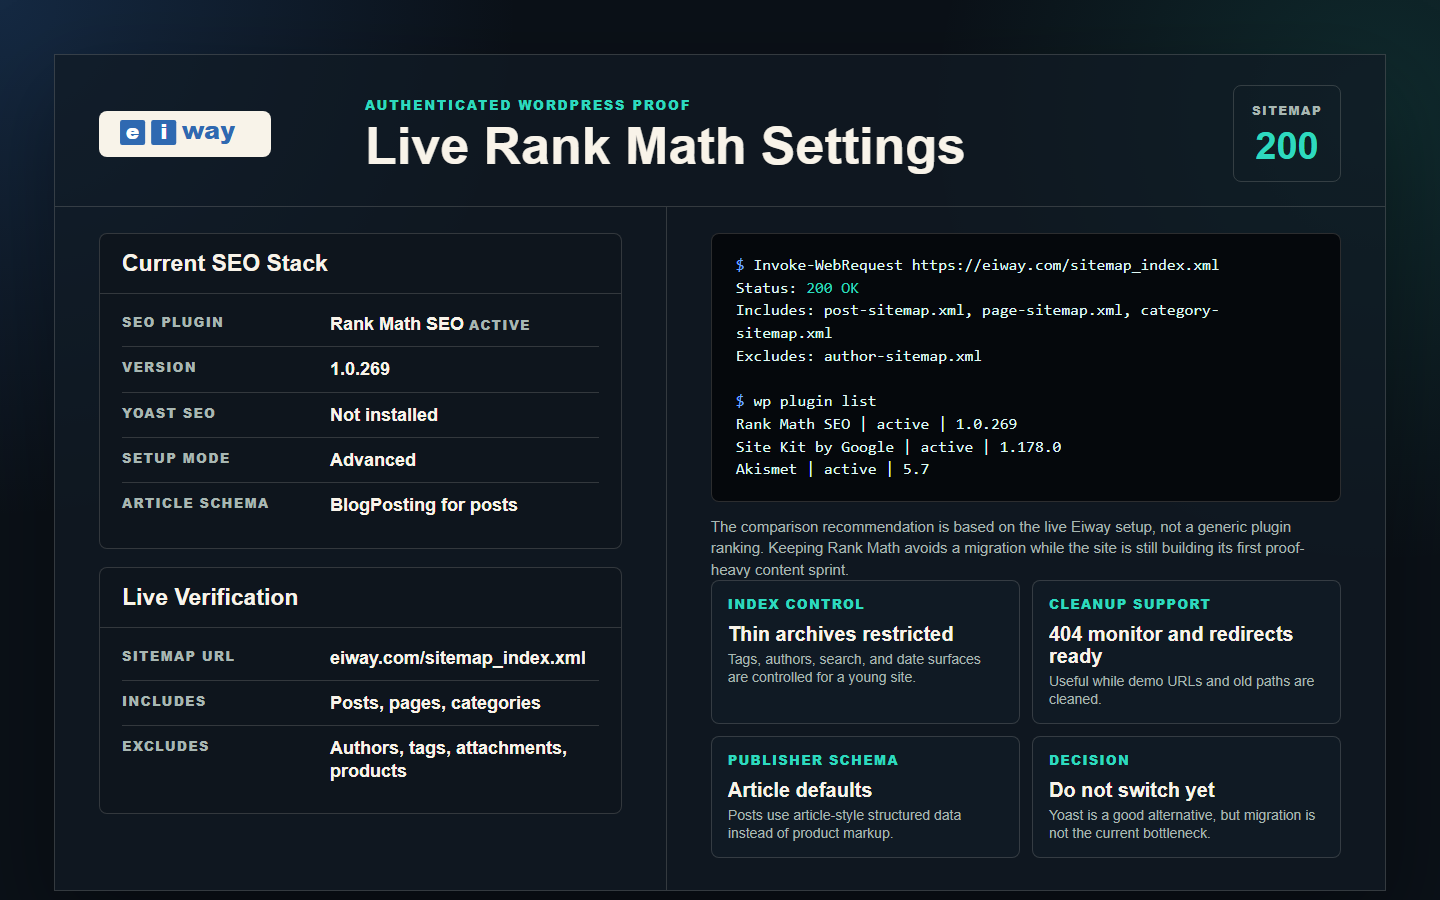Click 'Excludes: author-sitemap.xml' terminal line

pos(859,356)
